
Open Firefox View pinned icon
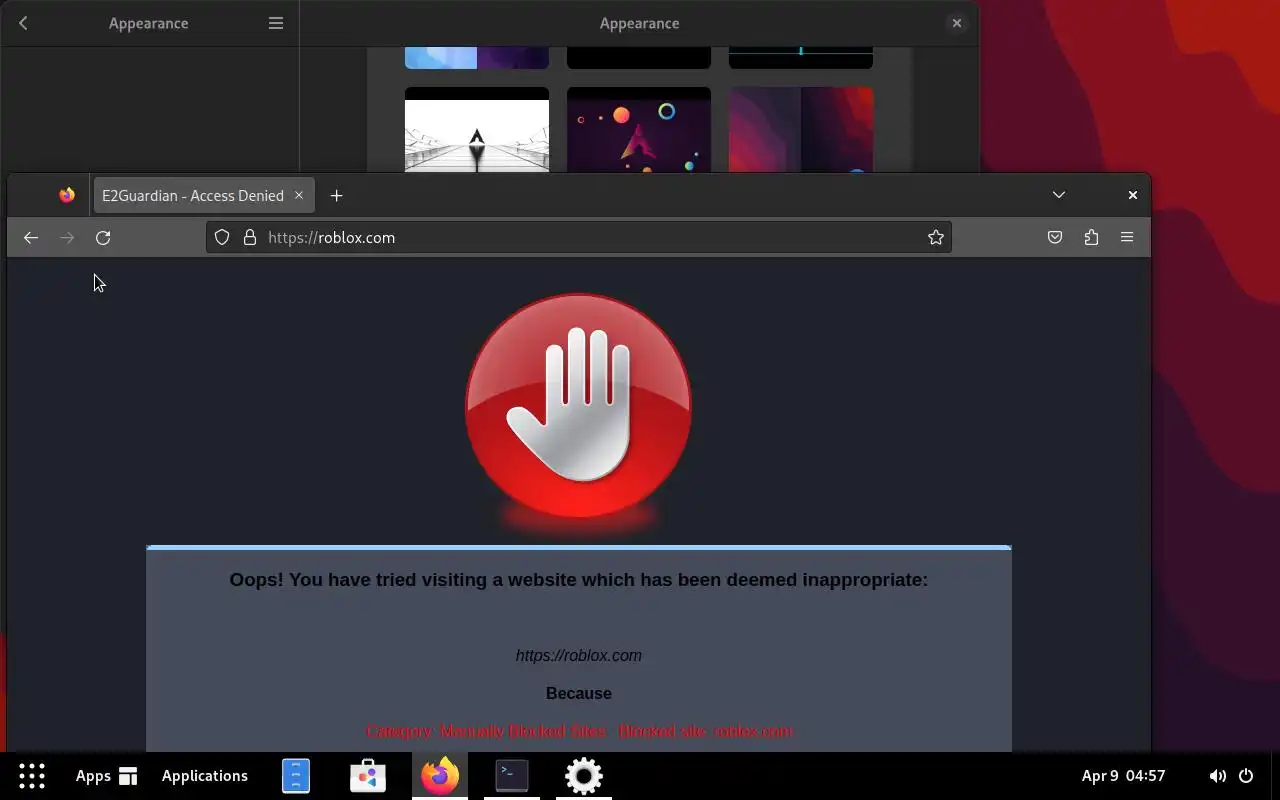67,195
